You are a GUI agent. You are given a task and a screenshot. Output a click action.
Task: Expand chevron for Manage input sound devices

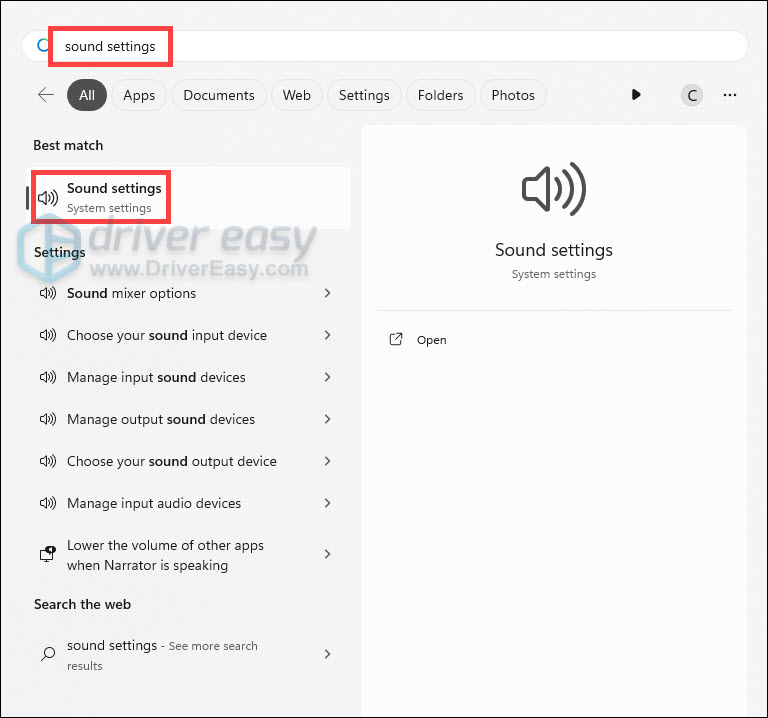point(328,377)
